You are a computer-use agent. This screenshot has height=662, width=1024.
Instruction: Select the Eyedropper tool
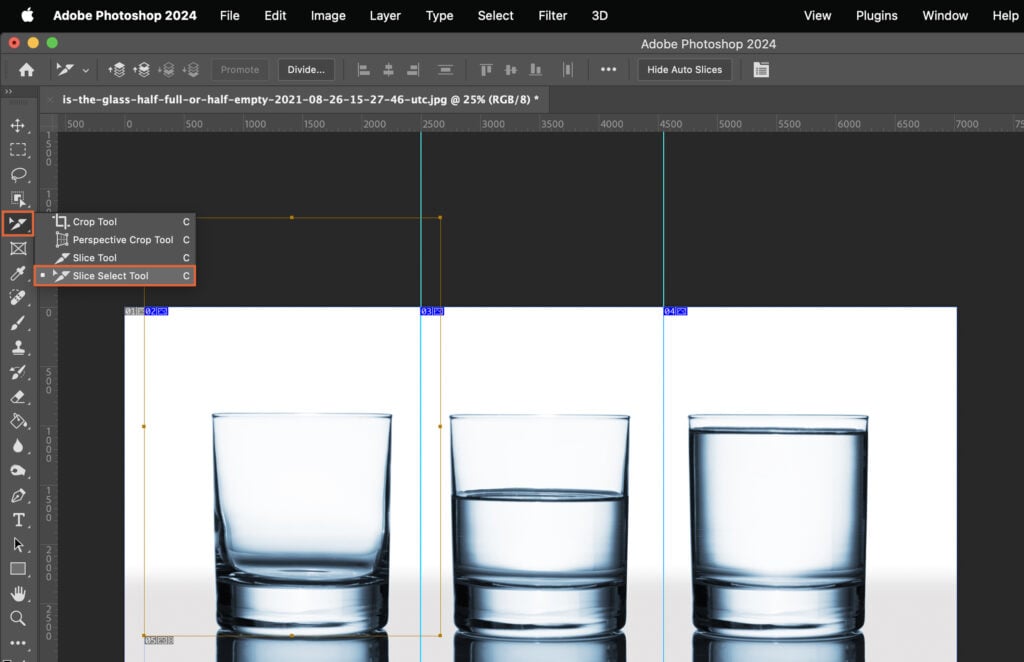(x=18, y=272)
